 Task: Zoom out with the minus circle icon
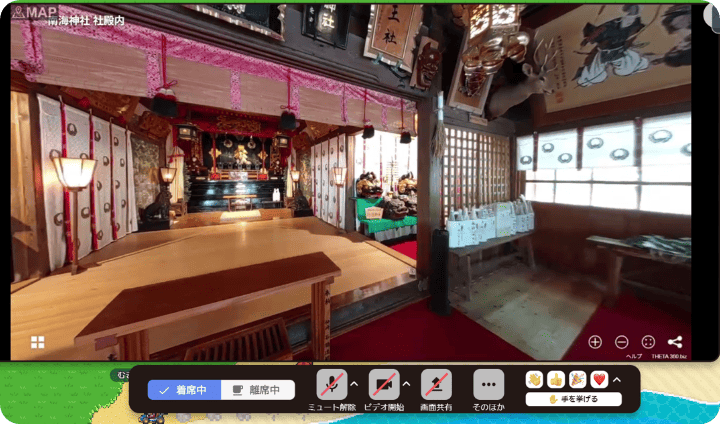pos(621,342)
